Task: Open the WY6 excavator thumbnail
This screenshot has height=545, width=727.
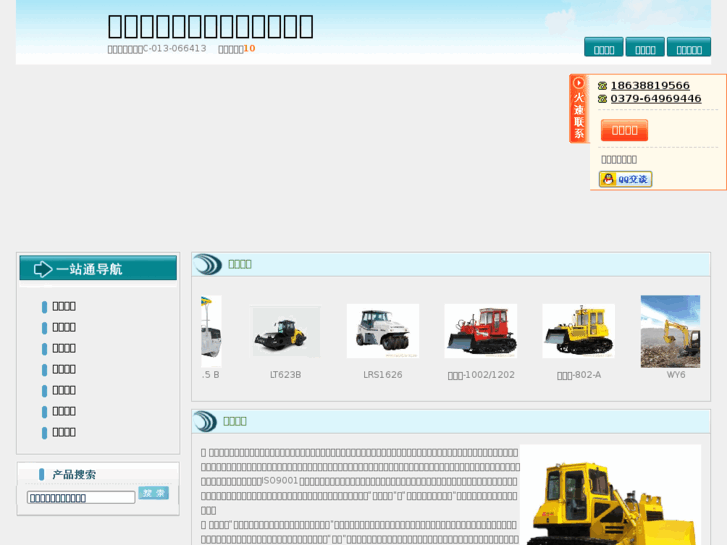Action: pyautogui.click(x=670, y=332)
